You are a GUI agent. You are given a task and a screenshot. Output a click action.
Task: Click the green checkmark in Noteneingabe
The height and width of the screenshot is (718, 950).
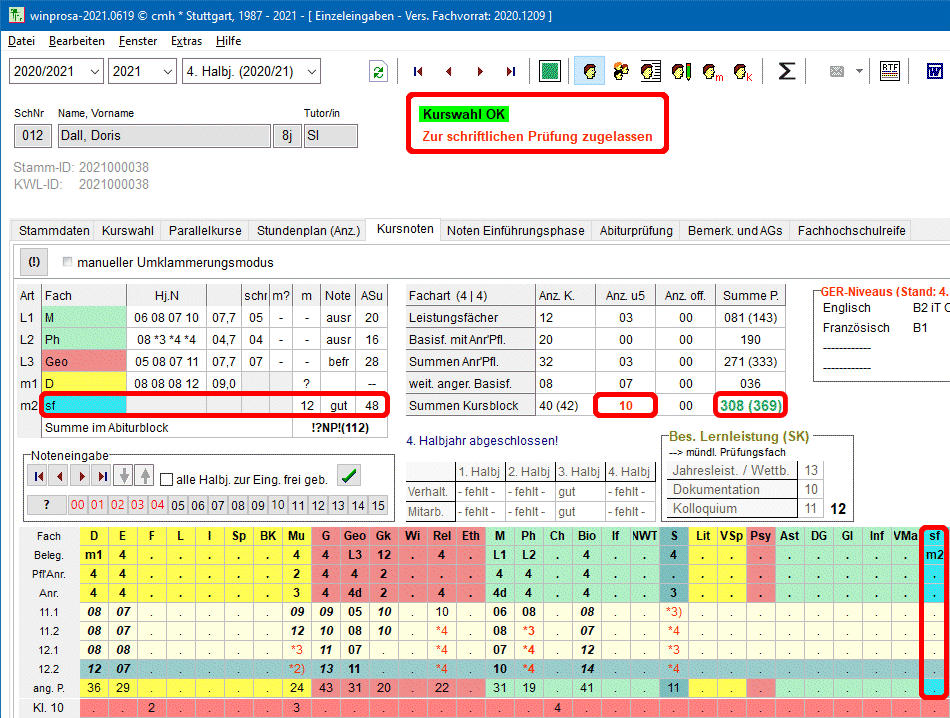349,477
